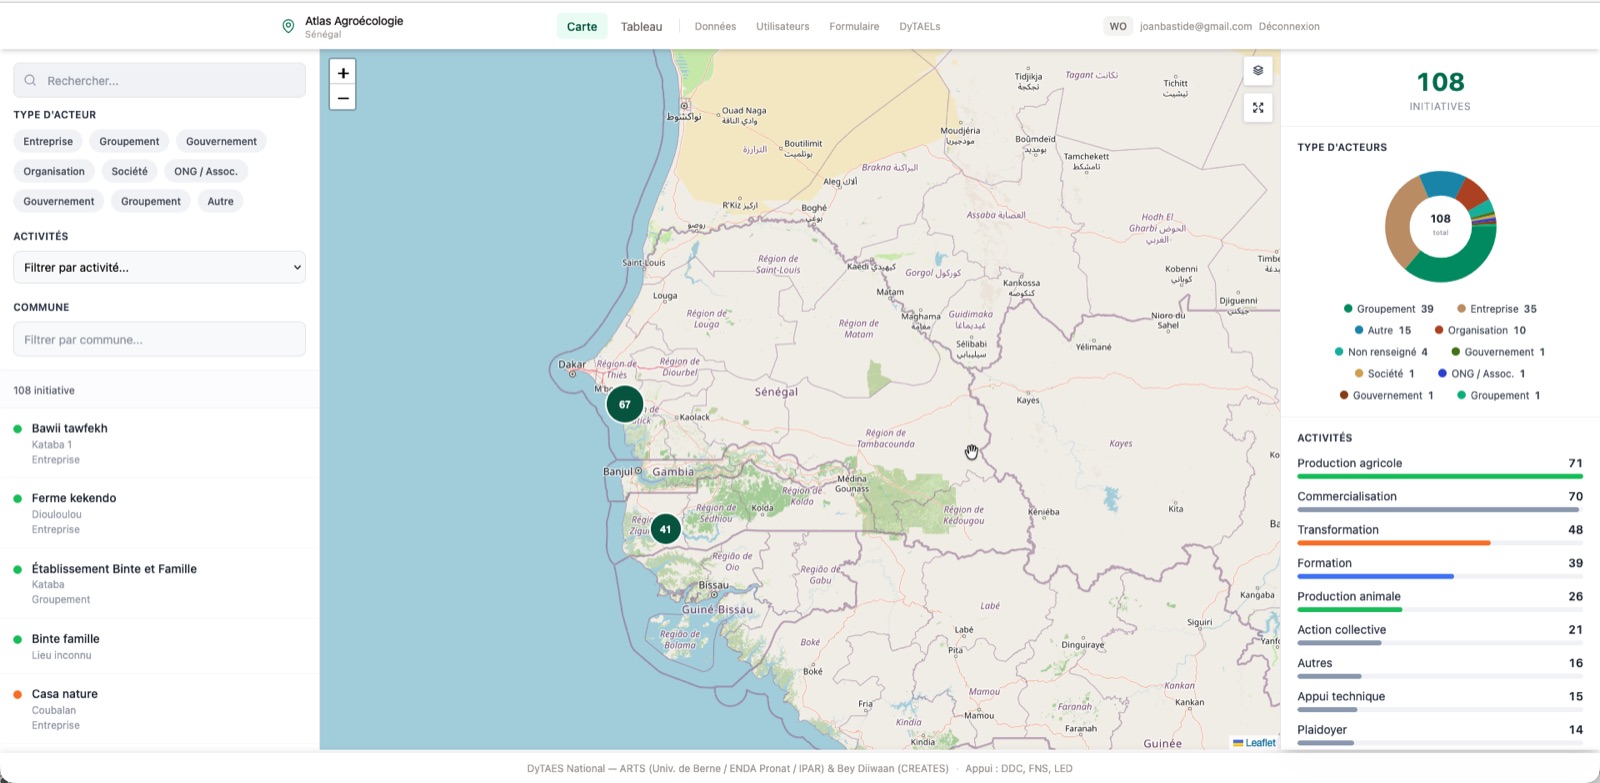Click the orange dot beside Casa nature

click(18, 694)
